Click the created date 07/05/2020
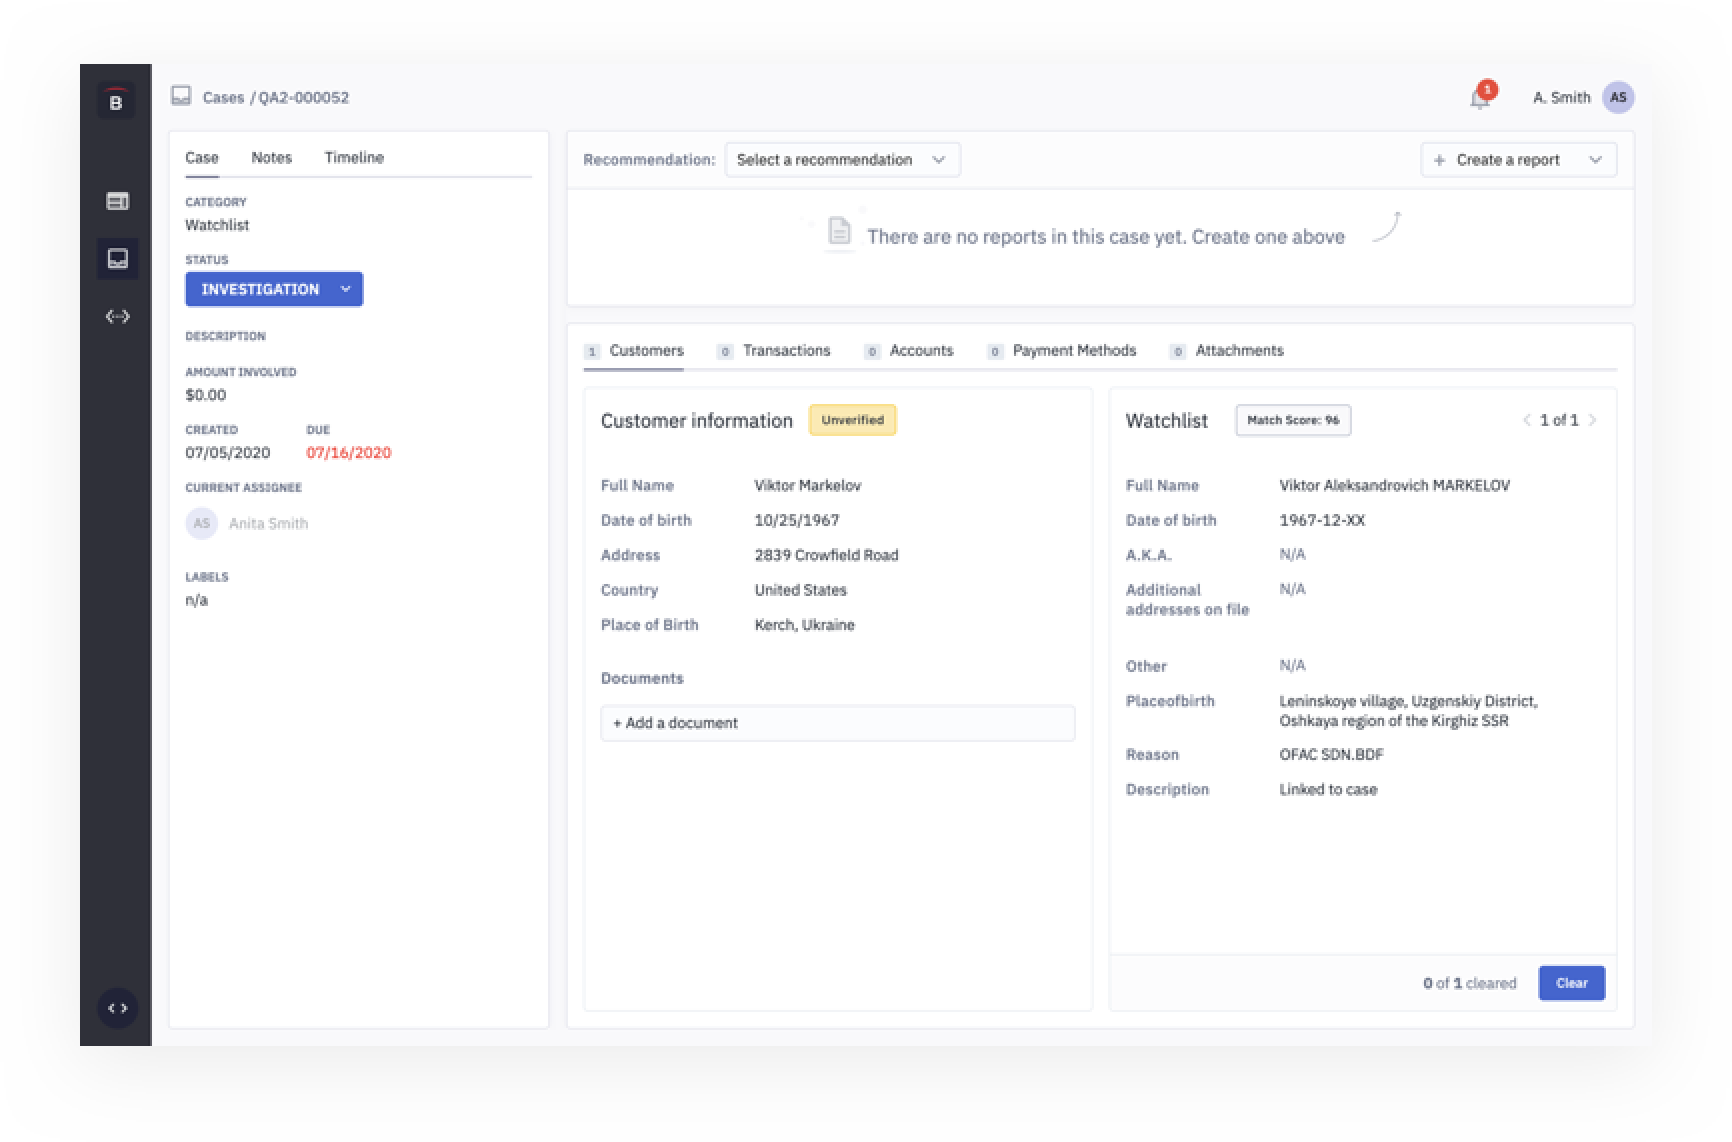Viewport: 1732px width, 1142px height. (x=227, y=453)
